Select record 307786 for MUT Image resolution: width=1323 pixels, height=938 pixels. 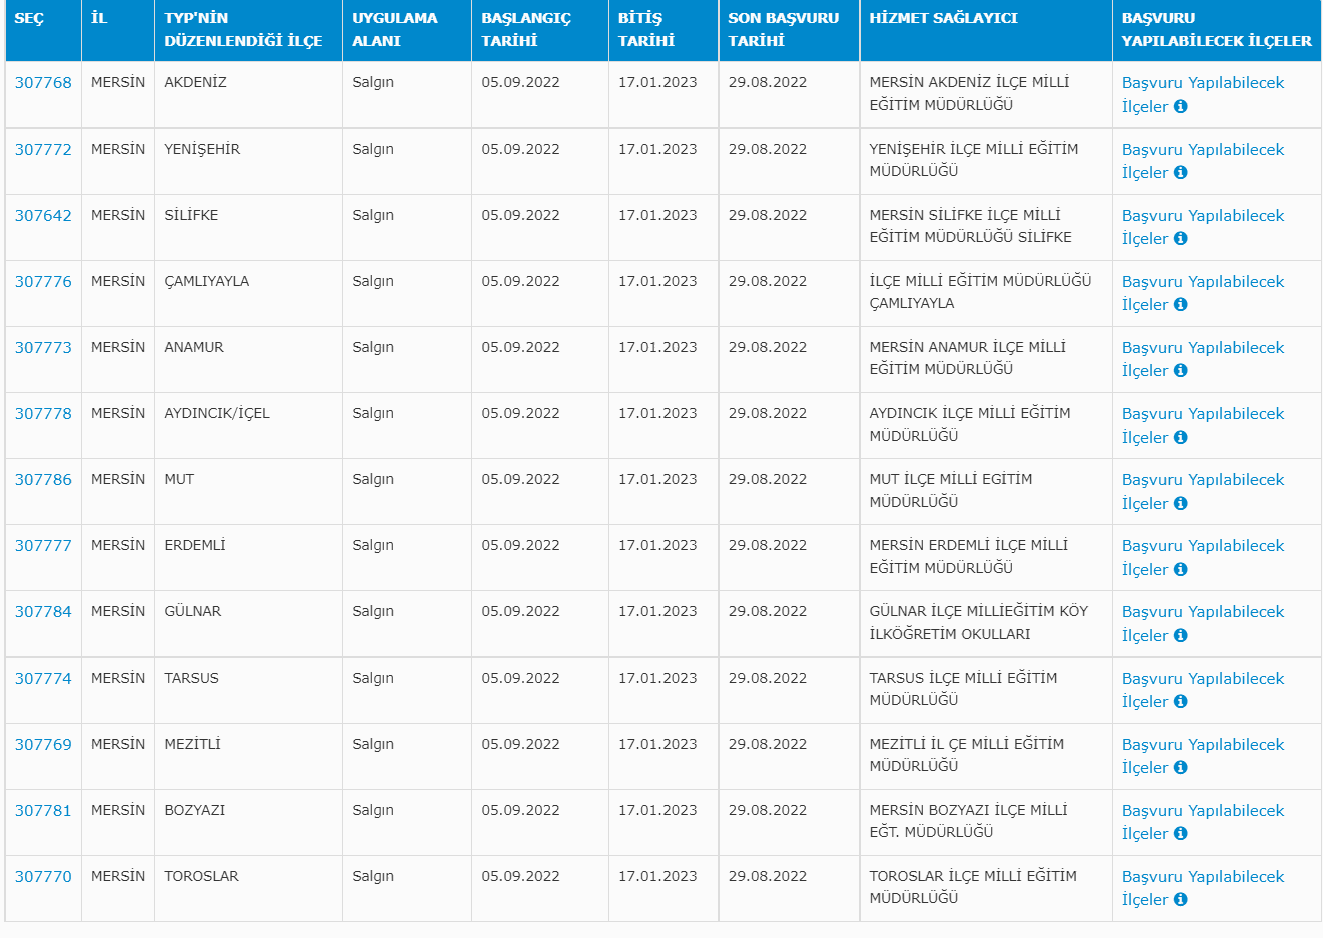43,480
